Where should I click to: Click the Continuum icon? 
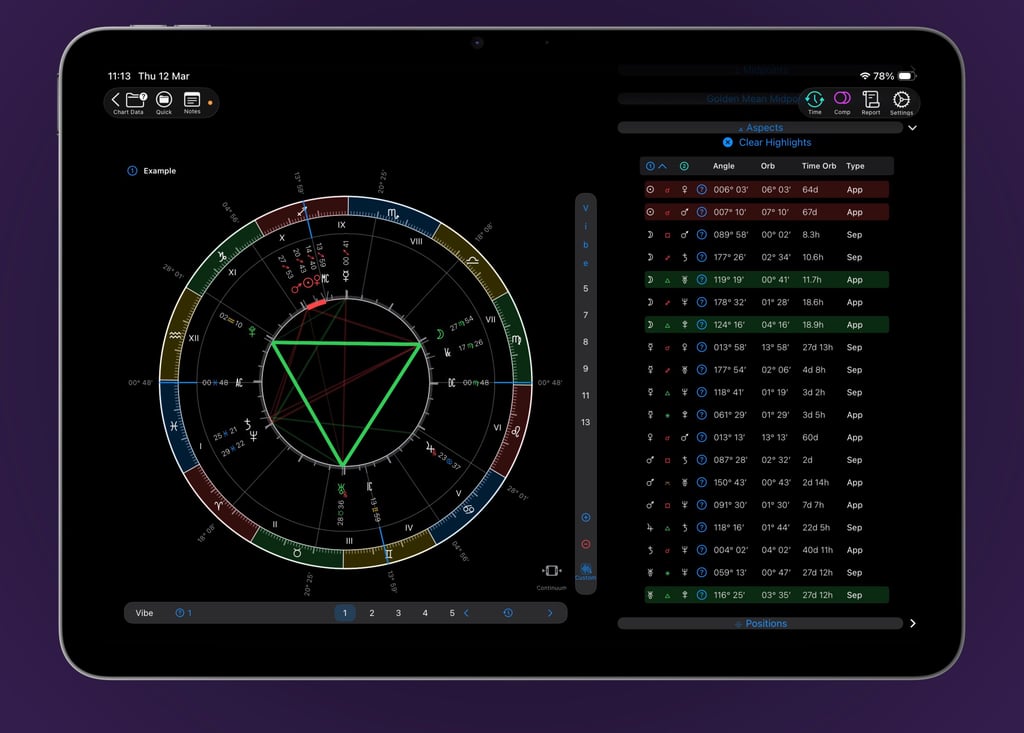point(551,571)
